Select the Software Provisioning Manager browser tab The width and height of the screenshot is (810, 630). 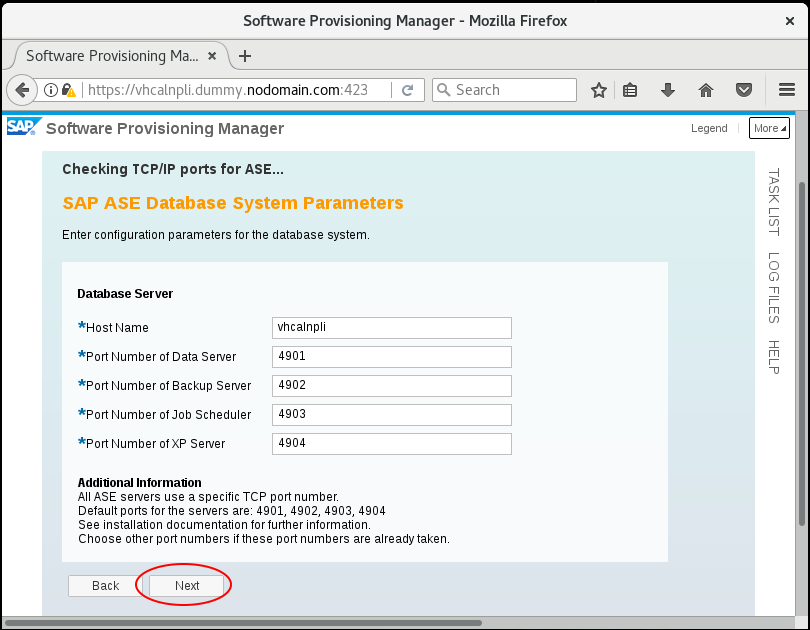pos(121,56)
